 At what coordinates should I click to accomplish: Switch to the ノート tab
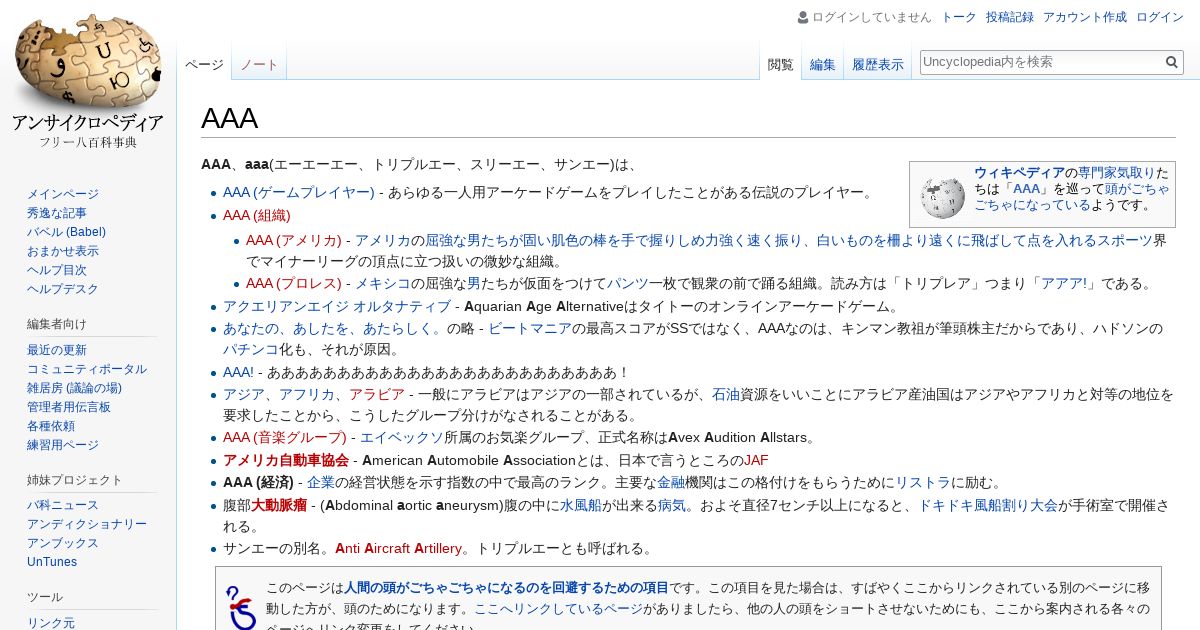pyautogui.click(x=259, y=64)
